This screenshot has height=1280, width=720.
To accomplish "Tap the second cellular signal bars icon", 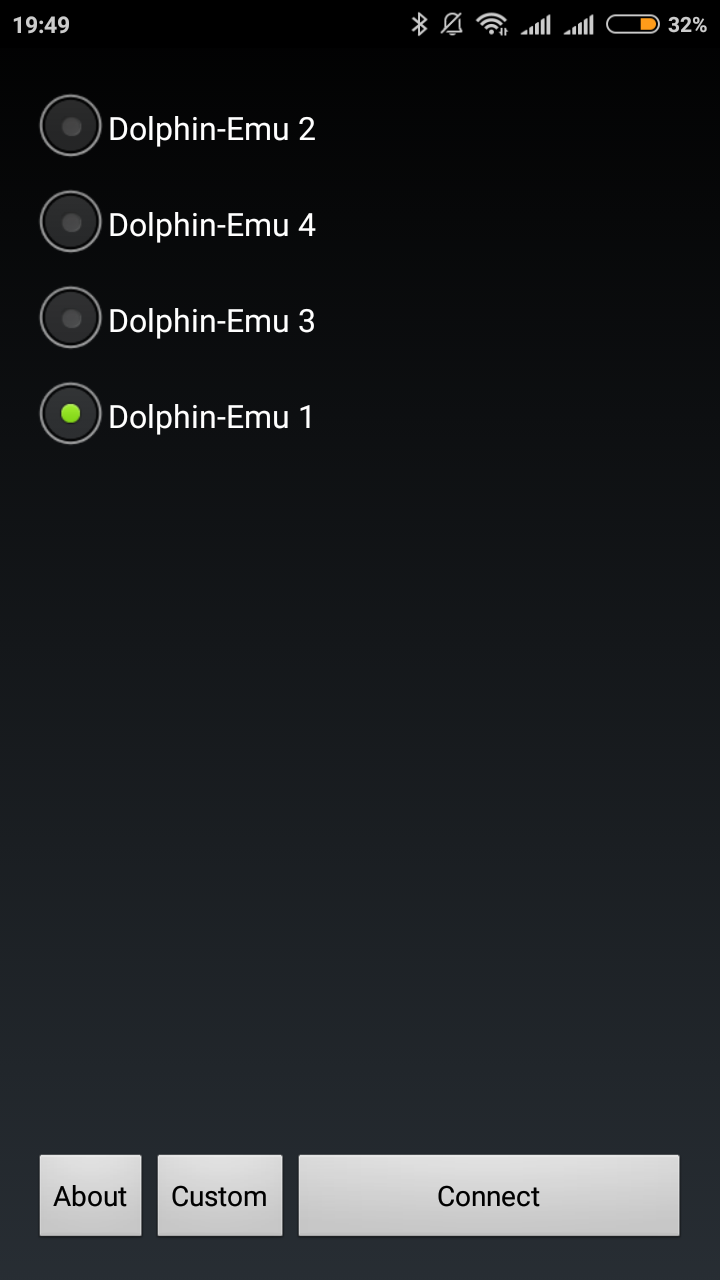I will (579, 25).
